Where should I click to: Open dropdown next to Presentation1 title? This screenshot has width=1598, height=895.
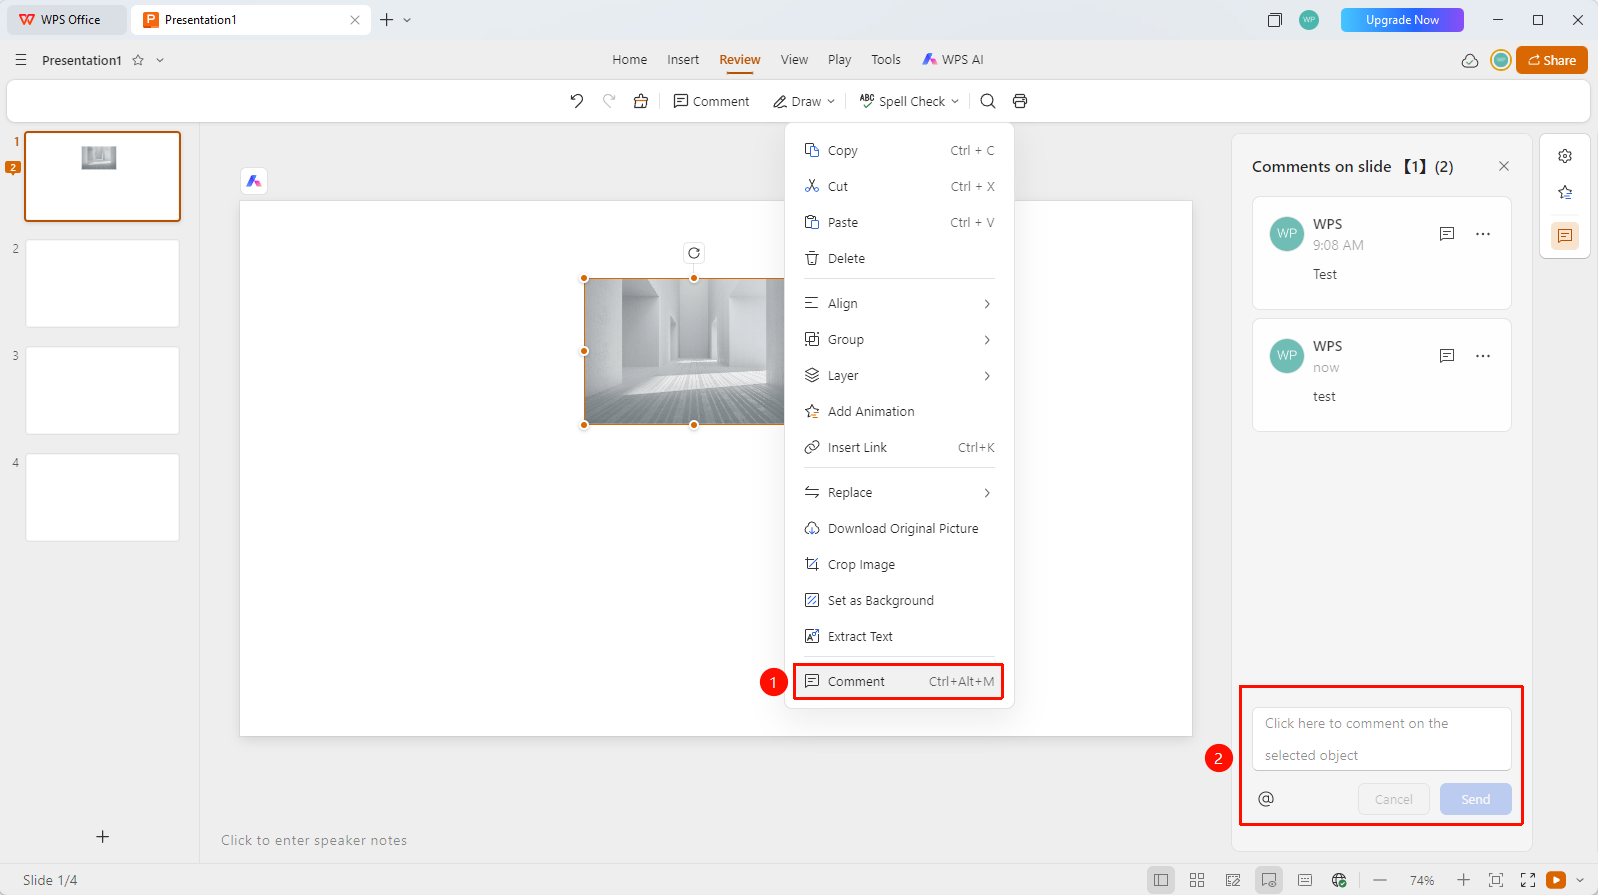point(160,60)
